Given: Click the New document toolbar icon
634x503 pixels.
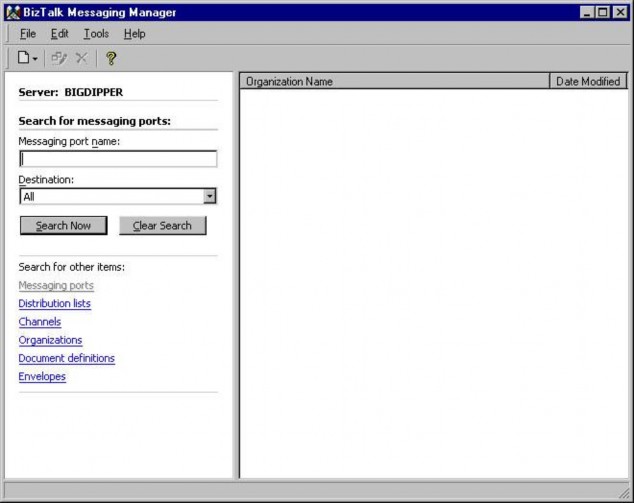Looking at the screenshot, I should tap(23, 58).
